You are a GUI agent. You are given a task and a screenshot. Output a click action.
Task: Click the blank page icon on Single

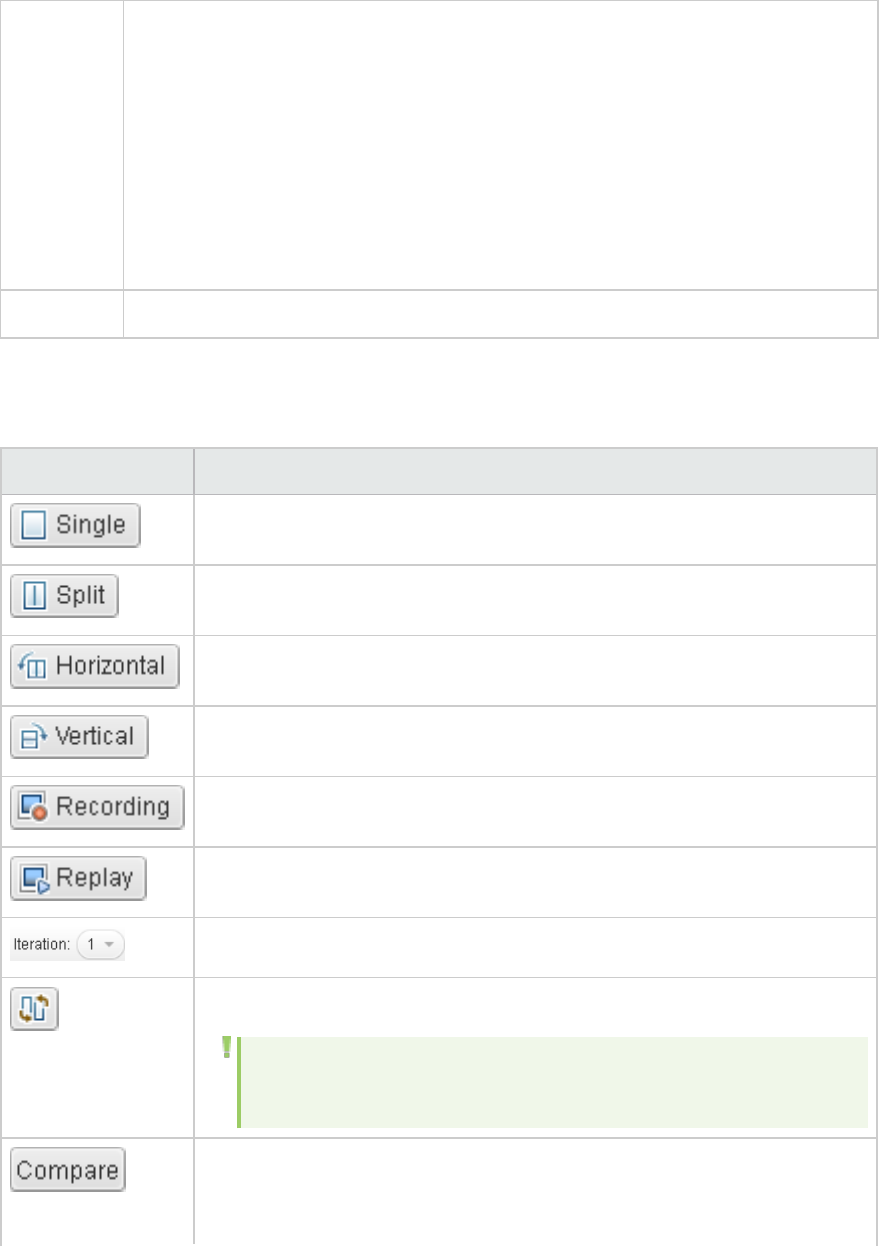tap(34, 526)
